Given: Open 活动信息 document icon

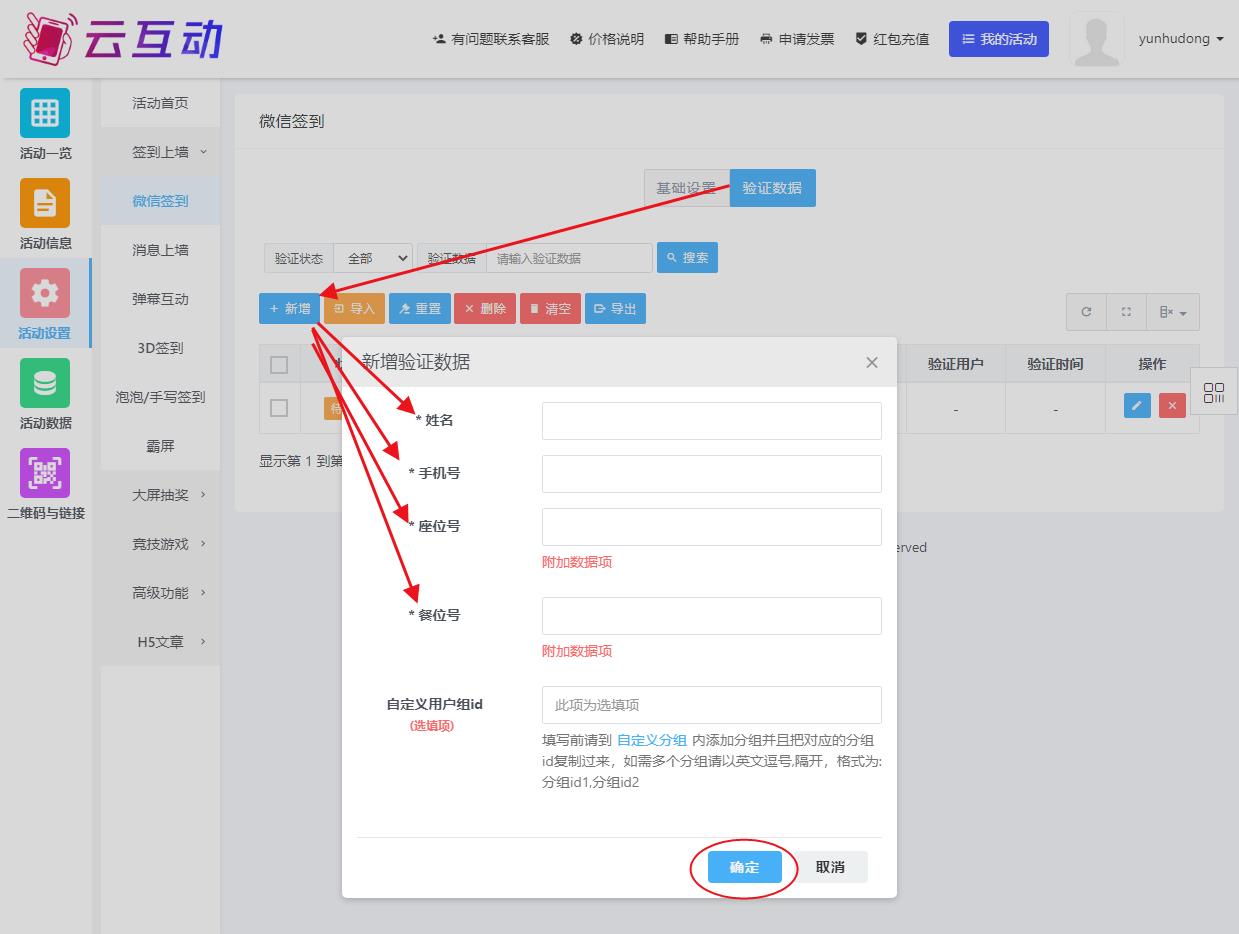Looking at the screenshot, I should [x=45, y=203].
